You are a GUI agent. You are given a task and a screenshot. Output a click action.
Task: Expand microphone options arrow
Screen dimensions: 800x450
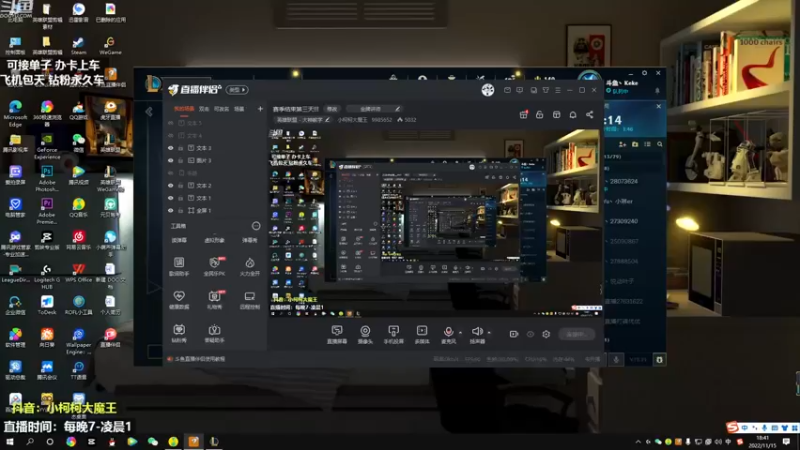[460, 333]
